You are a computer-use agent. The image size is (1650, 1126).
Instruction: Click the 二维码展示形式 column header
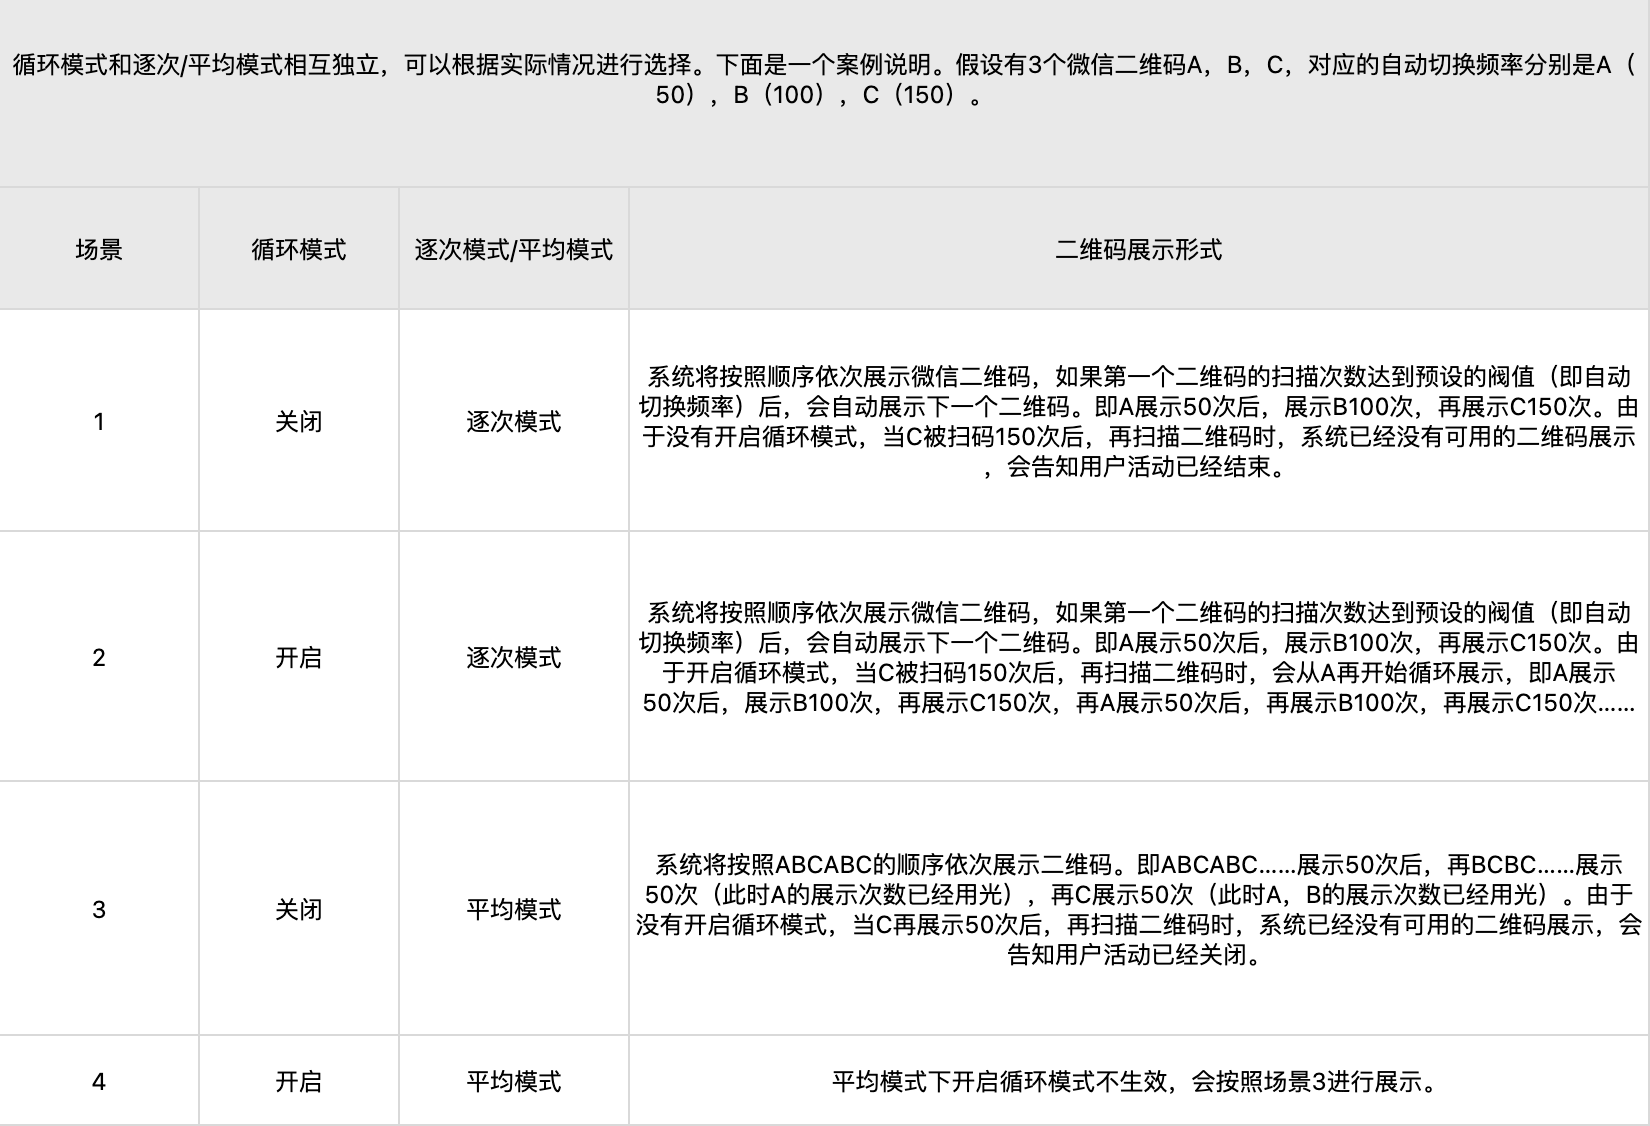click(x=1138, y=250)
